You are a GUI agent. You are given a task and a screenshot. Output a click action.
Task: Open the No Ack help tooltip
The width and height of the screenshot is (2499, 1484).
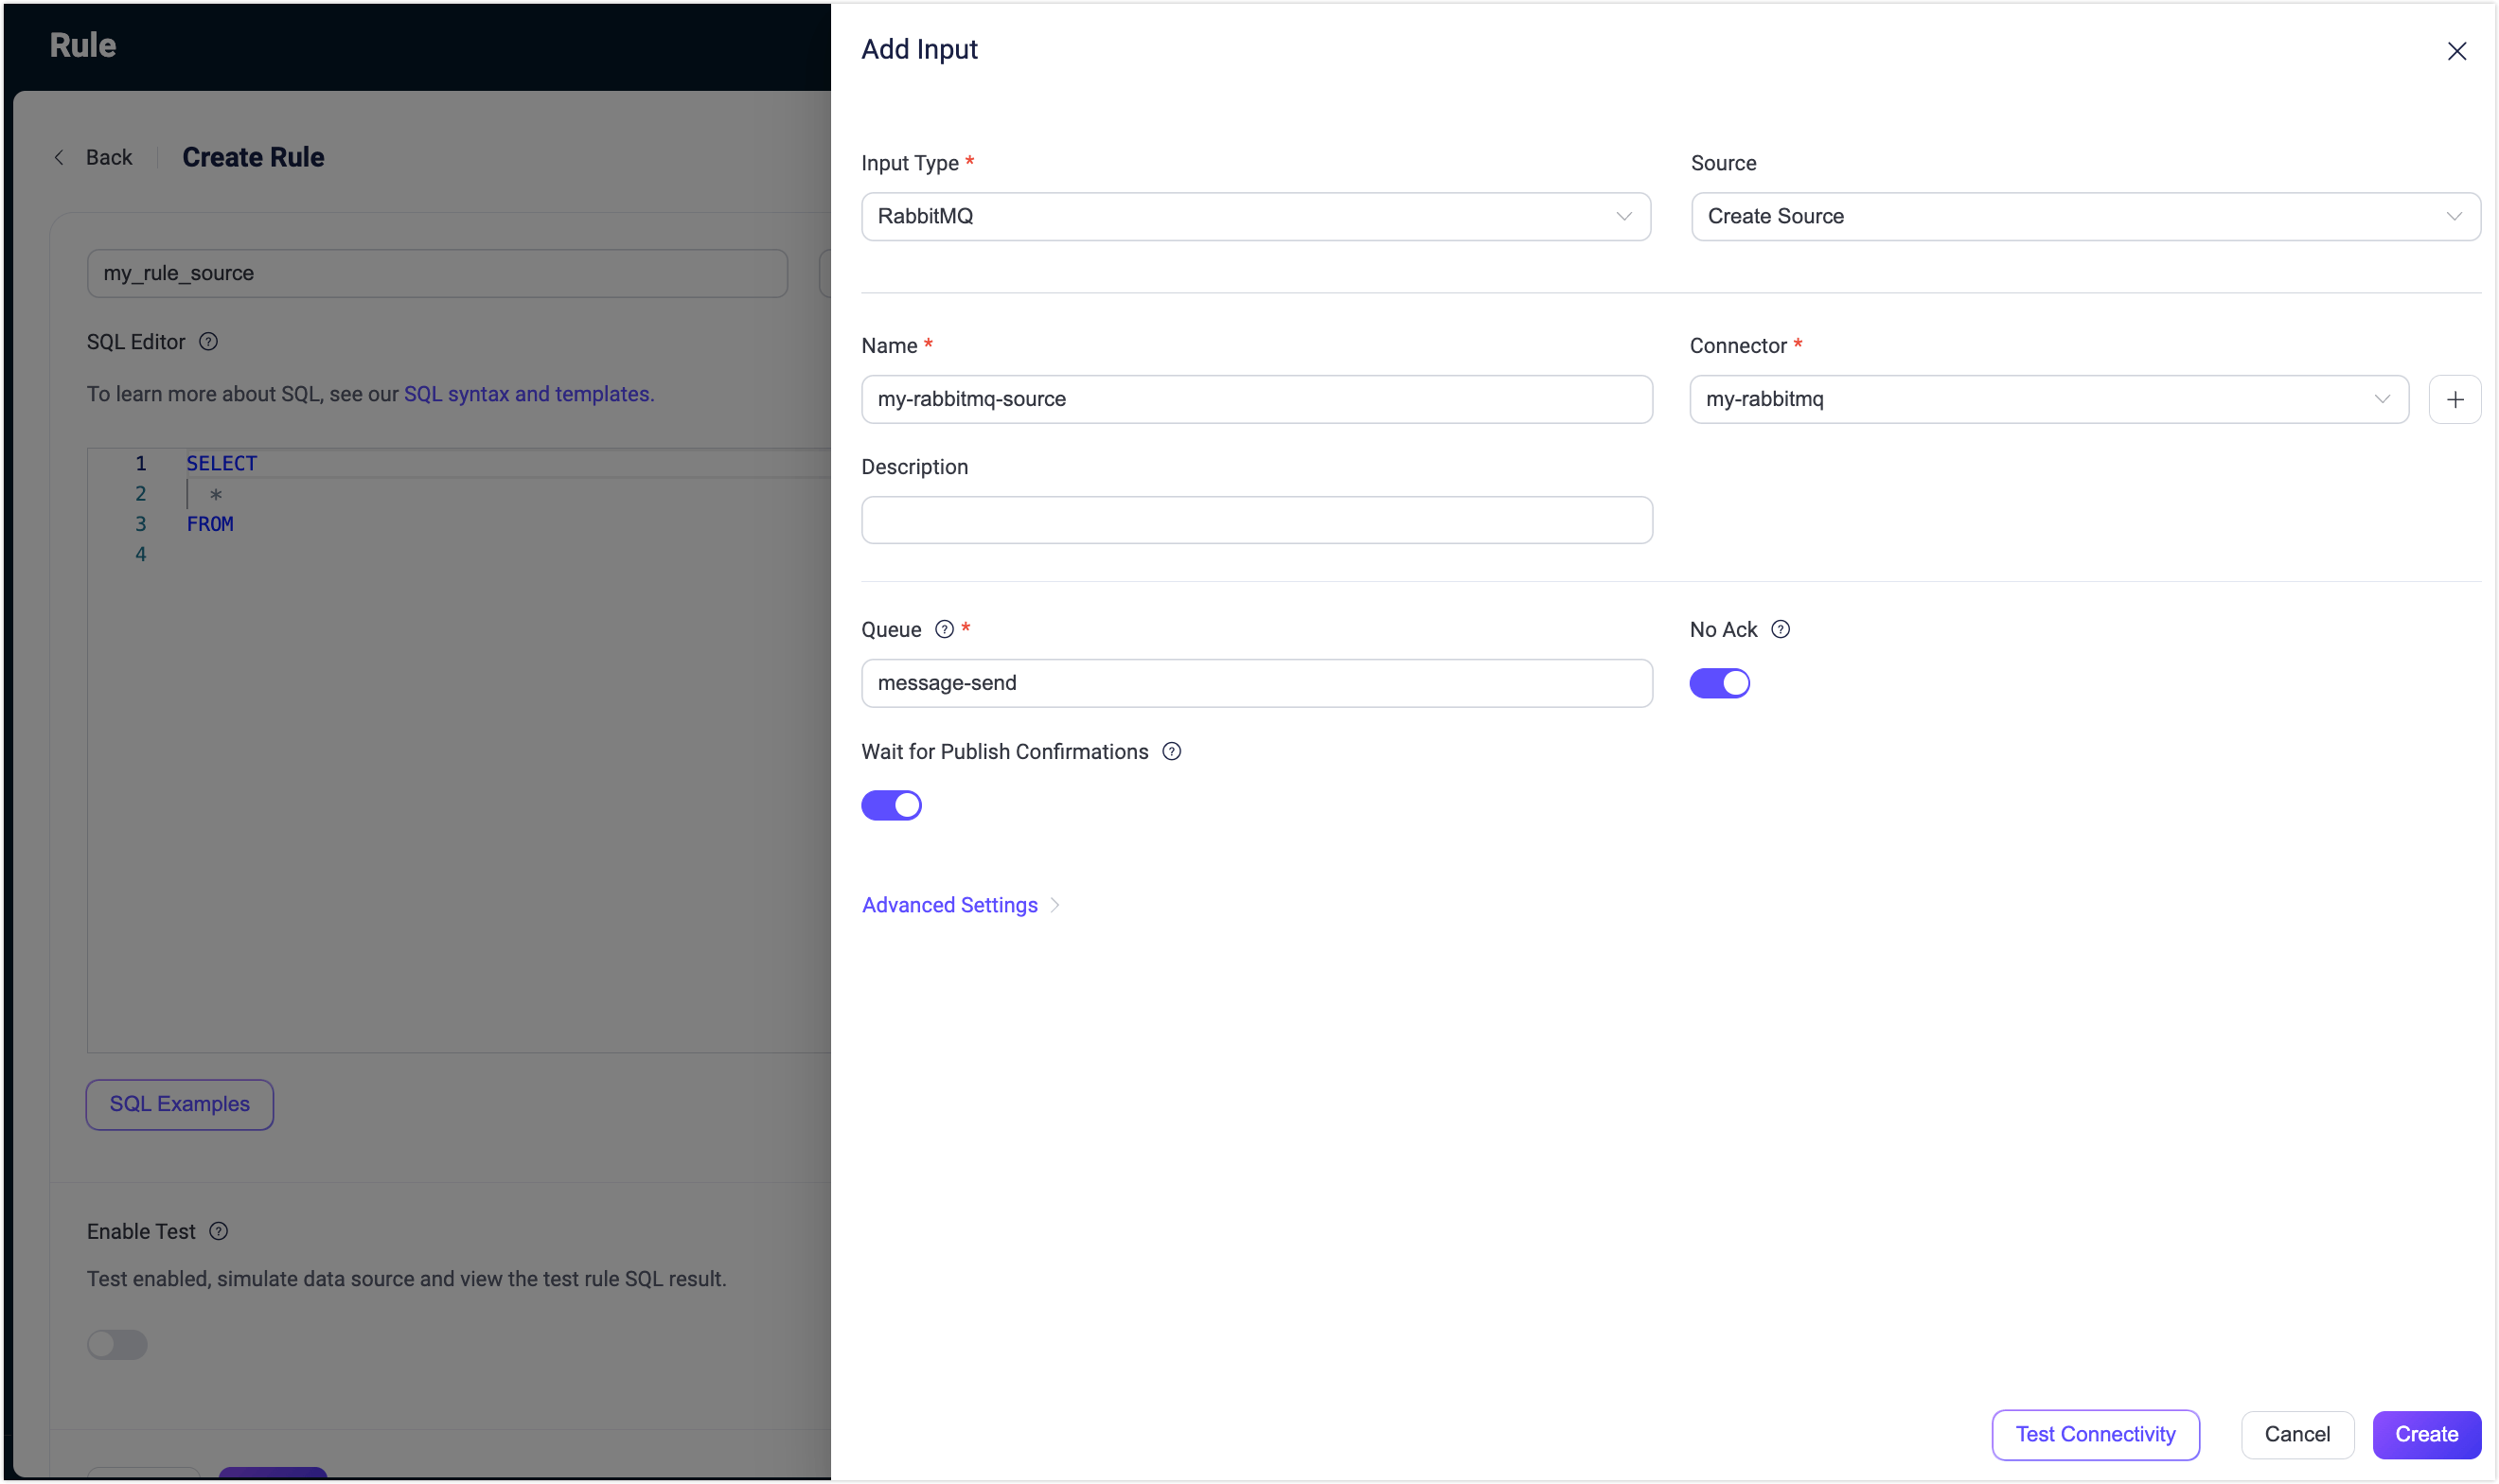tap(1781, 629)
